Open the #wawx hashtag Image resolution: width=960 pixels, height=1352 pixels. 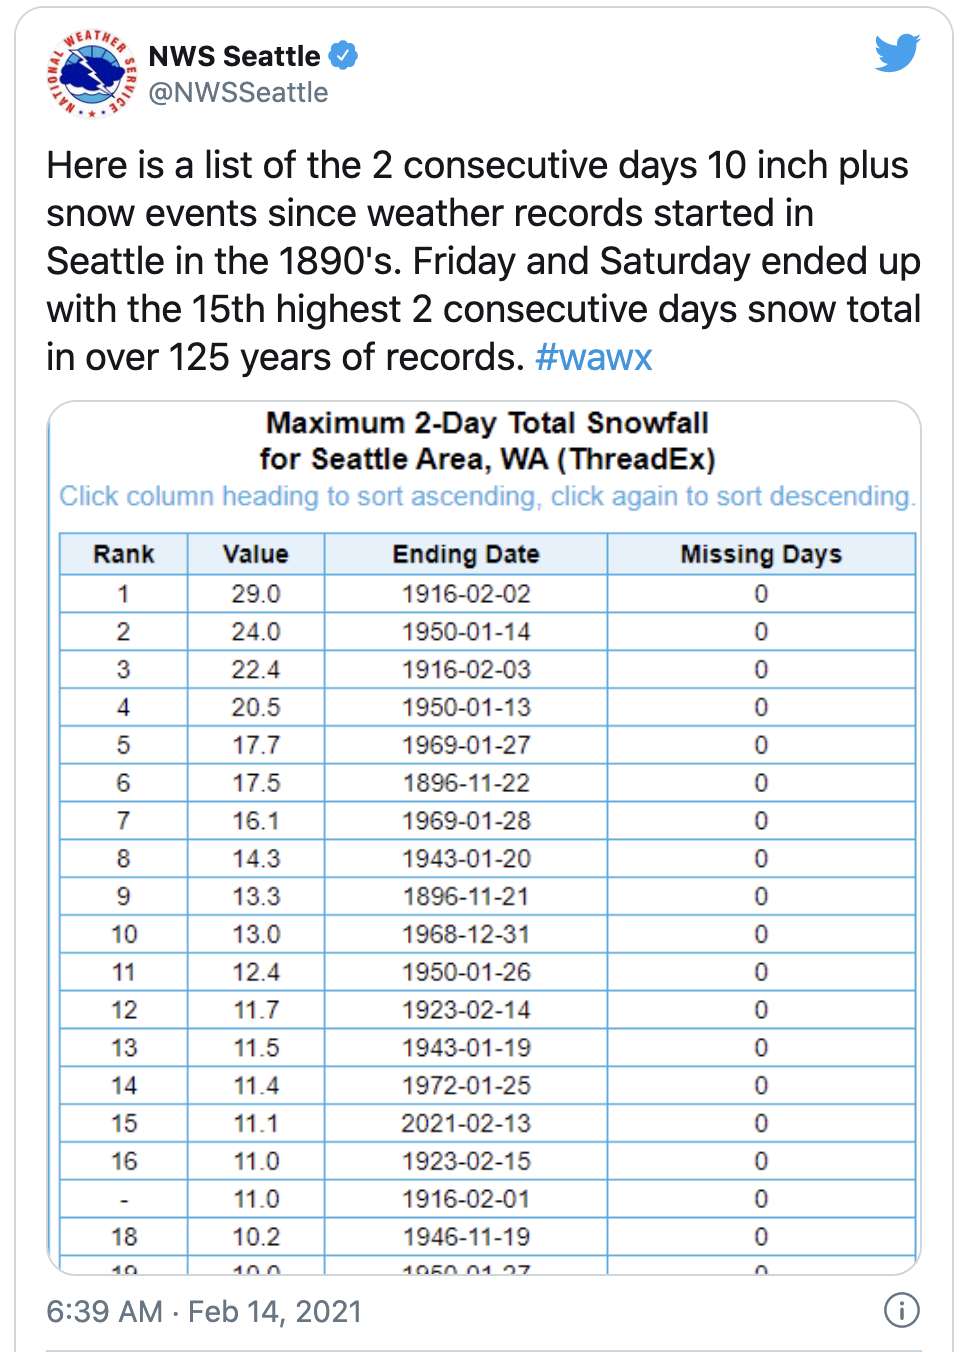(593, 357)
